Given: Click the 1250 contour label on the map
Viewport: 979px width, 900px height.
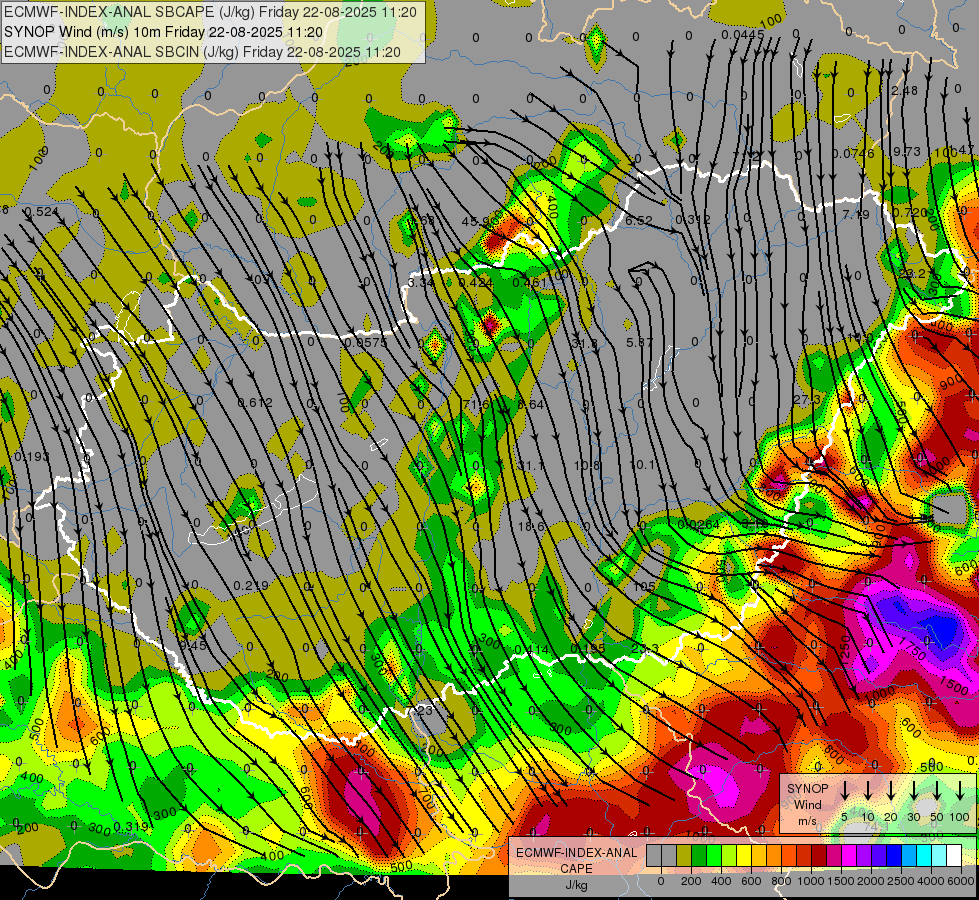Looking at the screenshot, I should [846, 650].
